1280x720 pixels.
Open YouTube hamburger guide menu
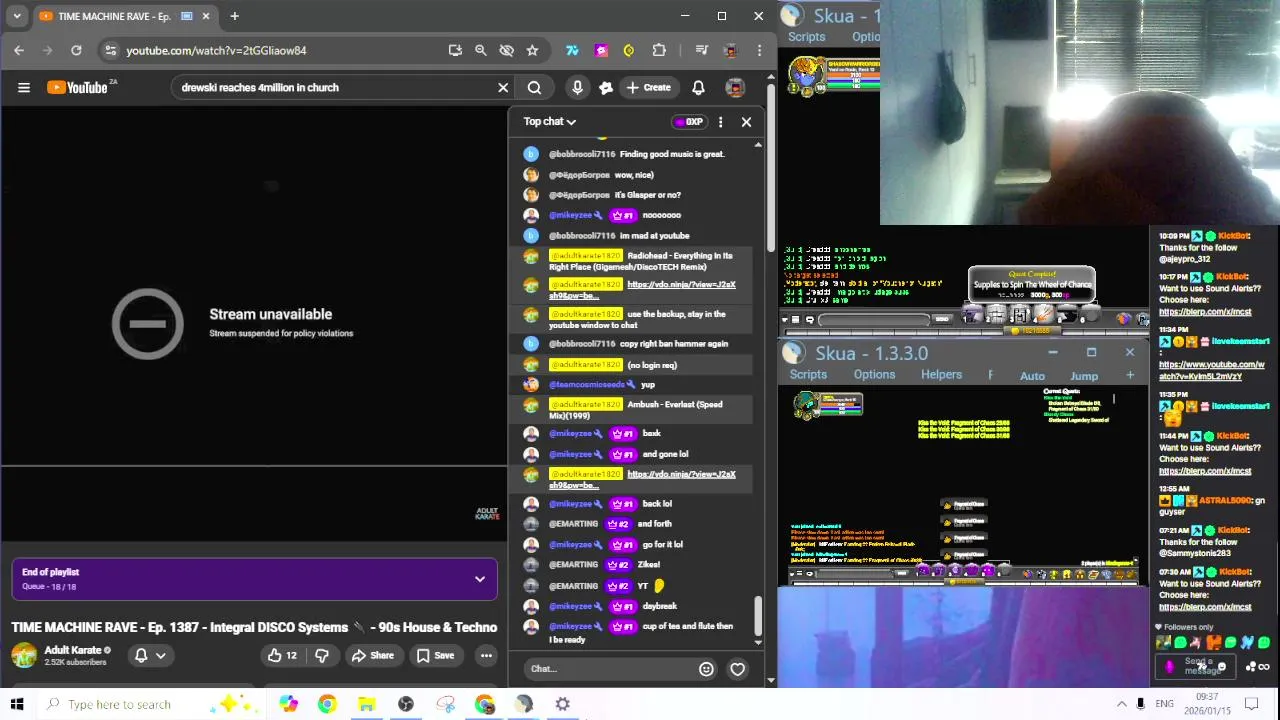coord(24,87)
